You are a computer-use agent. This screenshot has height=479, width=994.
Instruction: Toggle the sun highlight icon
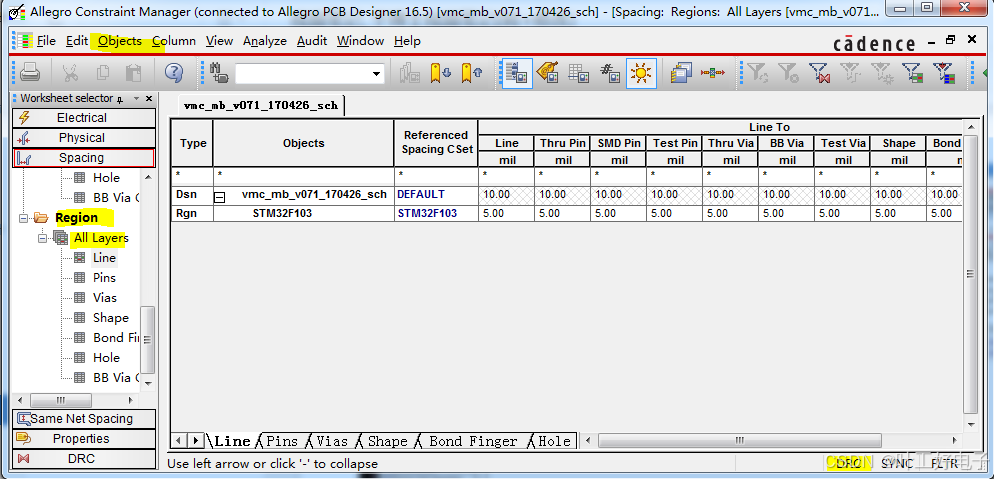[641, 73]
